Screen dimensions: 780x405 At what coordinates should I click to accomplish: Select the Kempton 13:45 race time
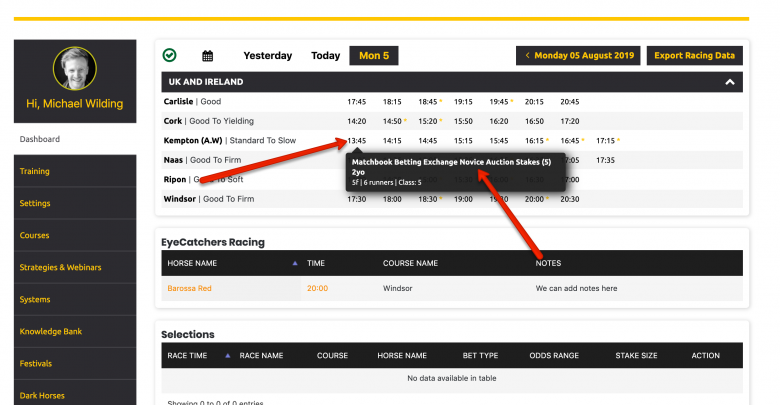357,140
